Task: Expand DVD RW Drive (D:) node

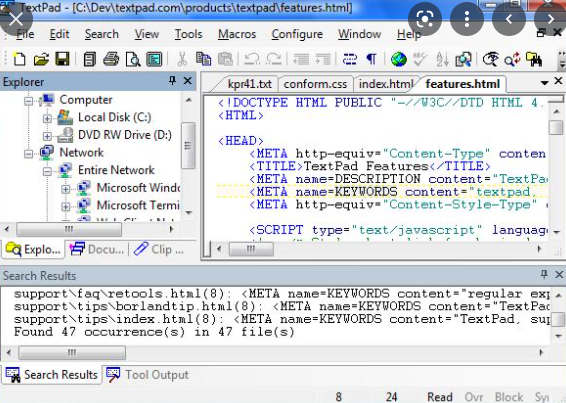Action: point(47,136)
